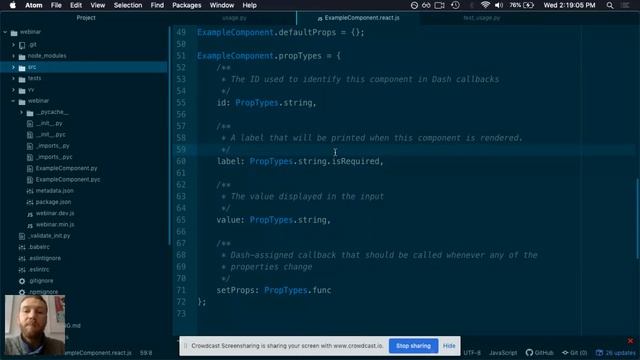Expand the .git folder chevron
Viewport: 640px width, 360px height.
click(x=13, y=45)
